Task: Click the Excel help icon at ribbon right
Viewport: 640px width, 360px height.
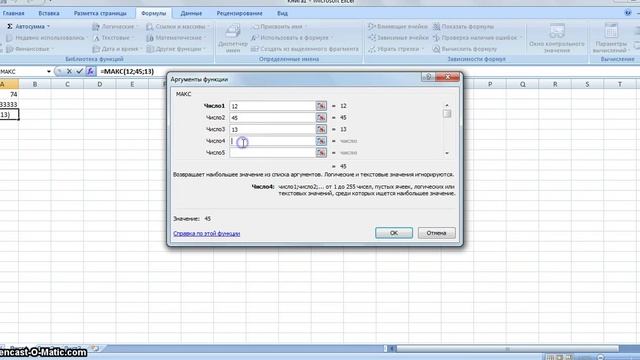Action: [x=628, y=13]
